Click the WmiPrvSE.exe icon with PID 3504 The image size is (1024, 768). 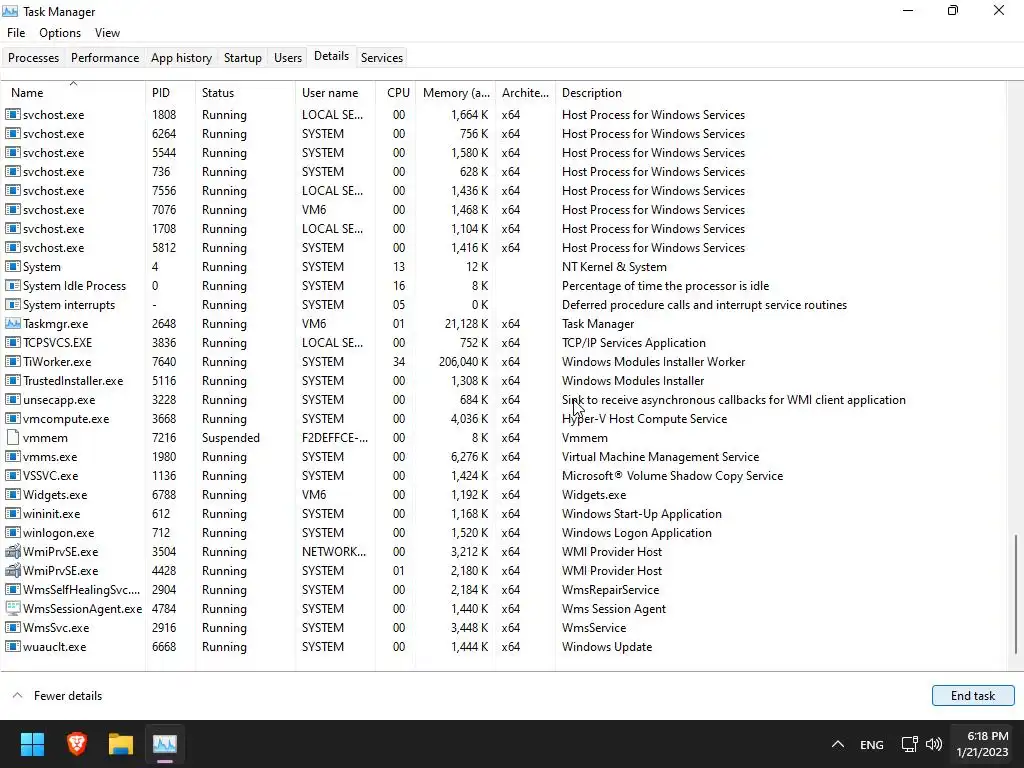click(x=12, y=551)
